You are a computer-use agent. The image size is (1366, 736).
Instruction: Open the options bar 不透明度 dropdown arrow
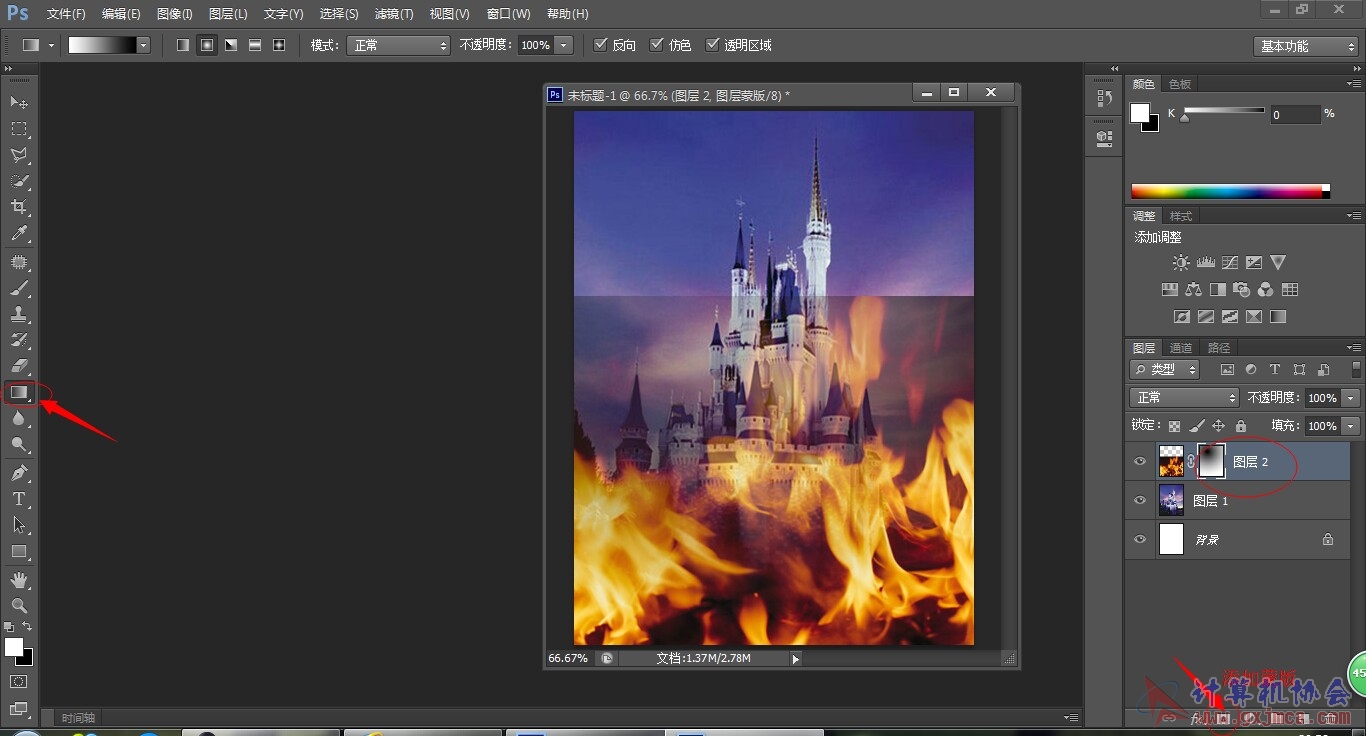coord(563,45)
